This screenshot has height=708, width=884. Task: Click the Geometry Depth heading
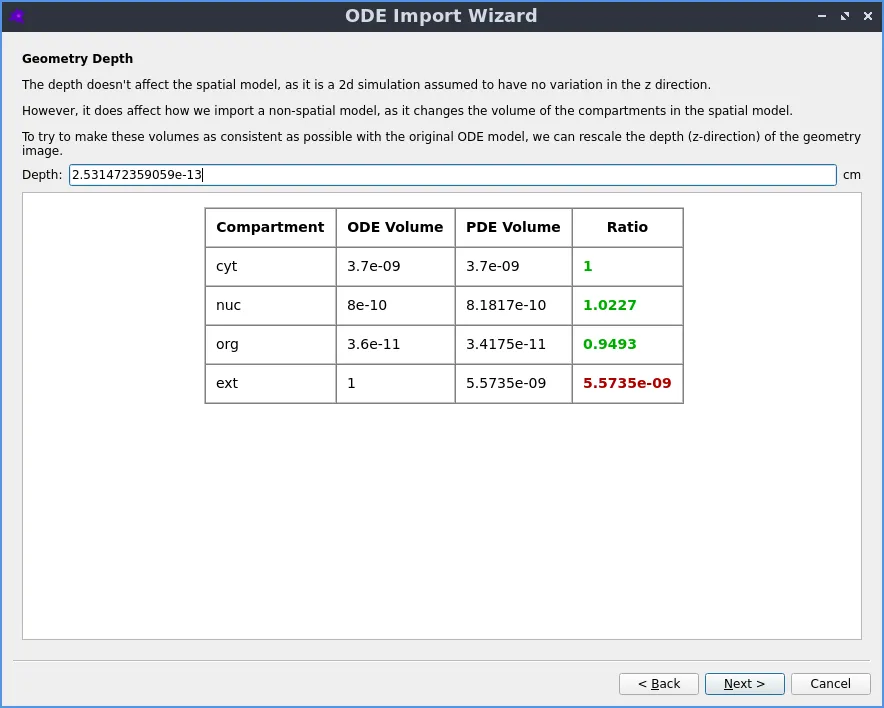(77, 59)
